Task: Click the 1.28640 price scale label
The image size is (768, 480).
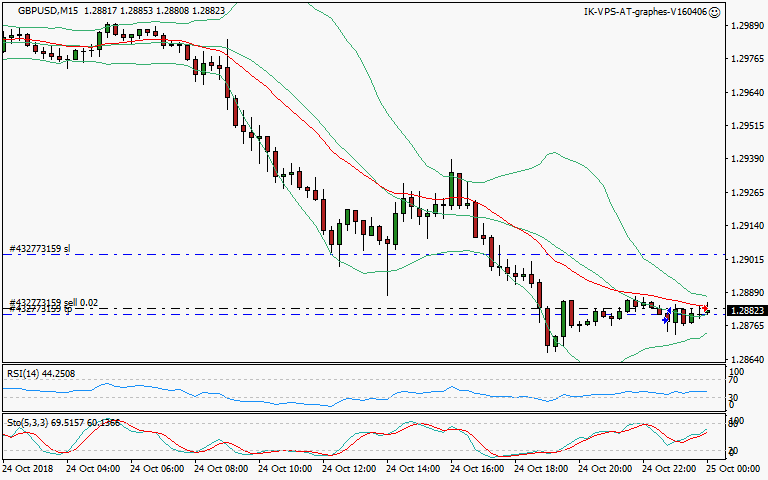Action: [x=747, y=359]
